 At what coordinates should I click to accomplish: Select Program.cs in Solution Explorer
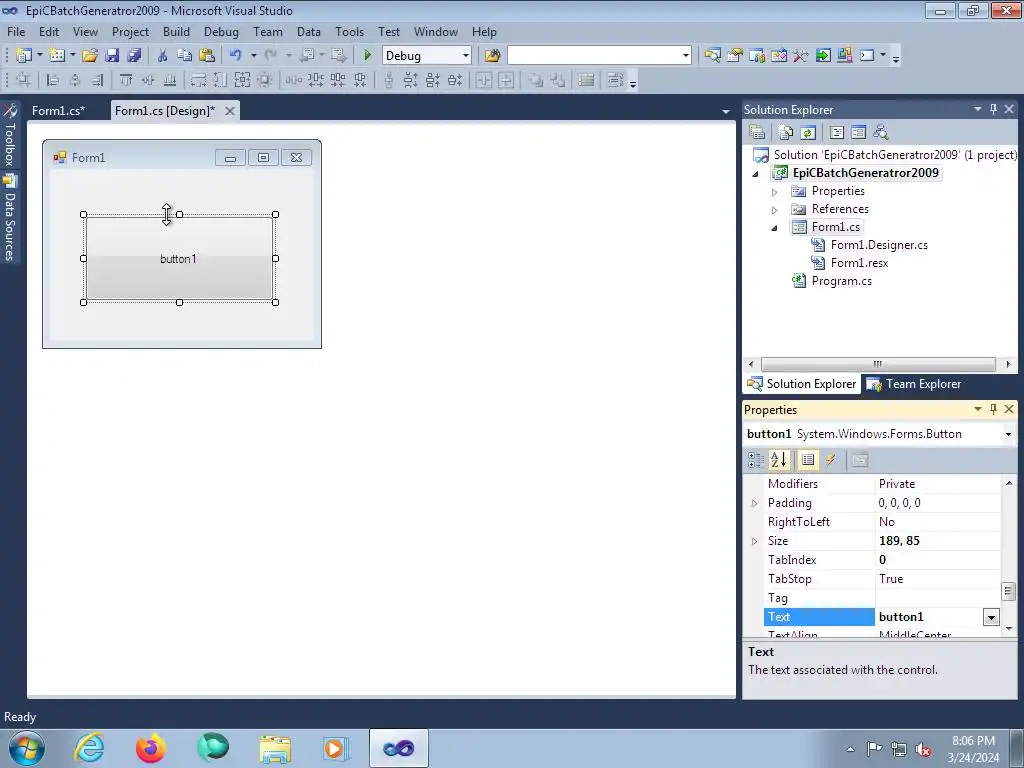click(x=841, y=281)
